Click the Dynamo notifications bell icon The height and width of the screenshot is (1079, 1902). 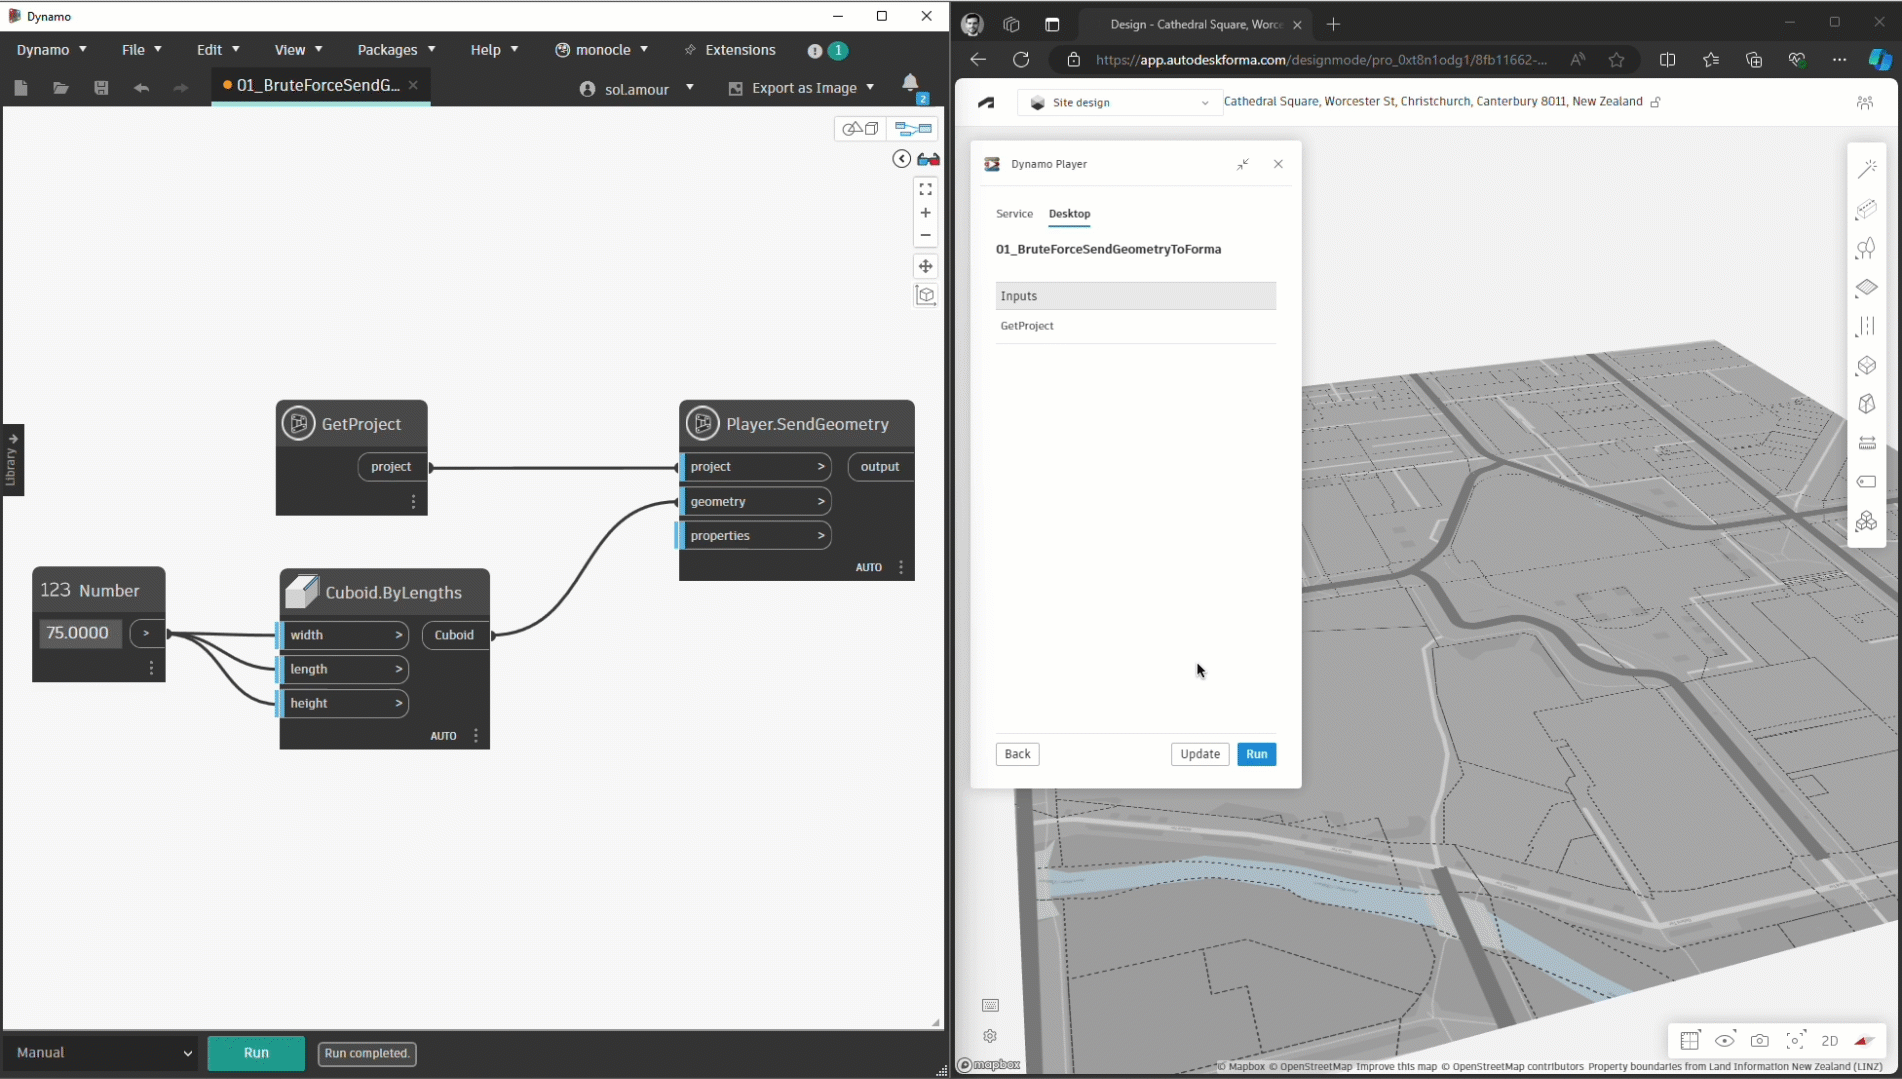pos(909,84)
